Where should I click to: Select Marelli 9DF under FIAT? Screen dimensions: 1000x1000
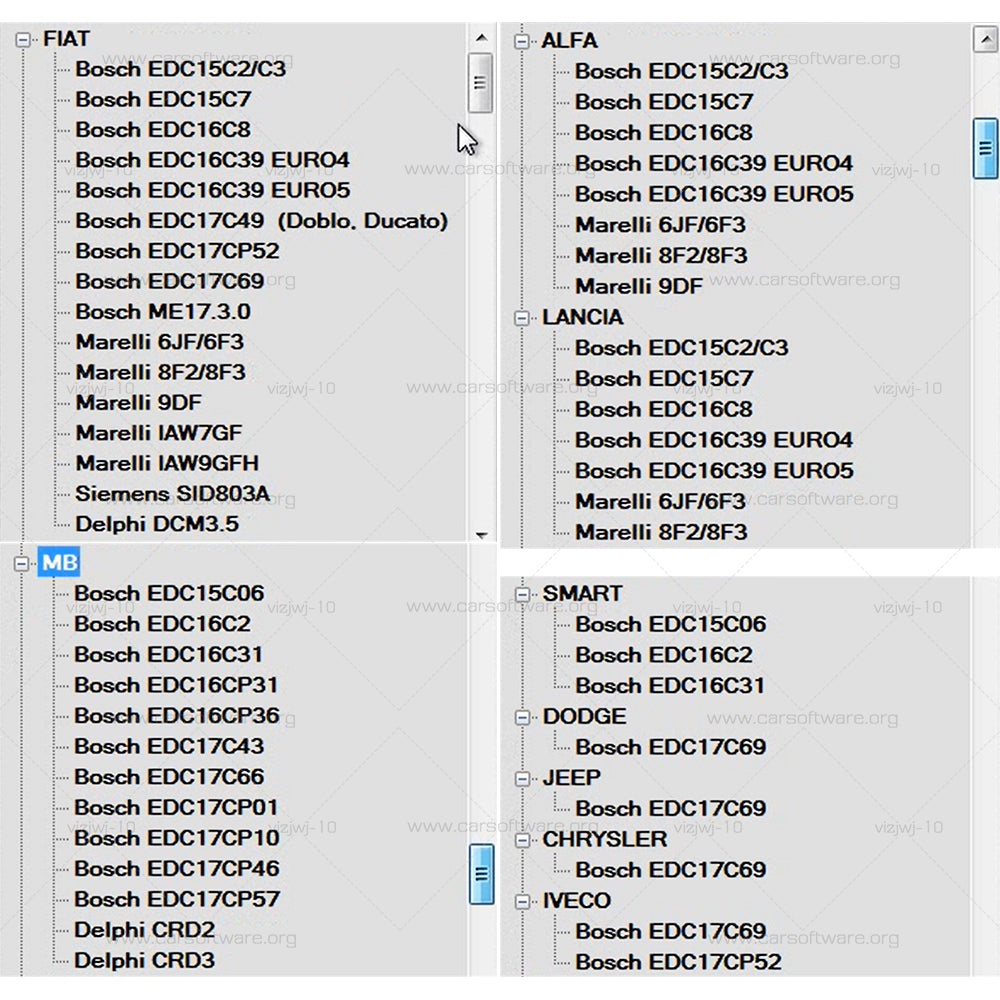tap(138, 402)
